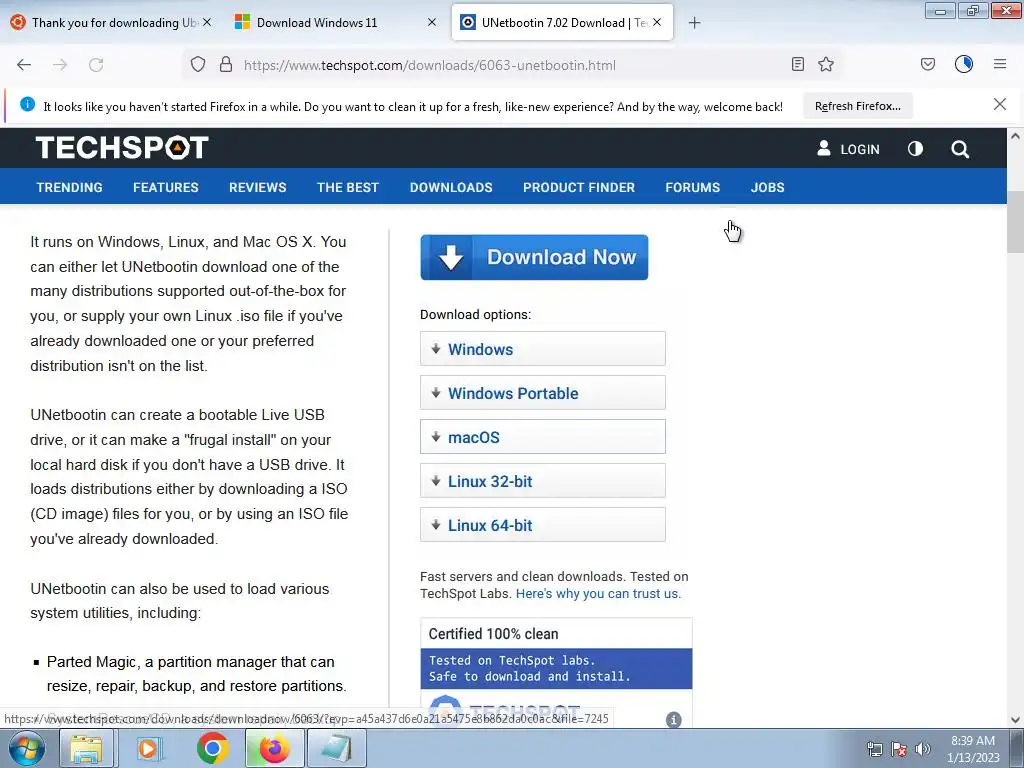Open the PRODUCT FINDER menu
The image size is (1024, 768).
pyautogui.click(x=579, y=187)
